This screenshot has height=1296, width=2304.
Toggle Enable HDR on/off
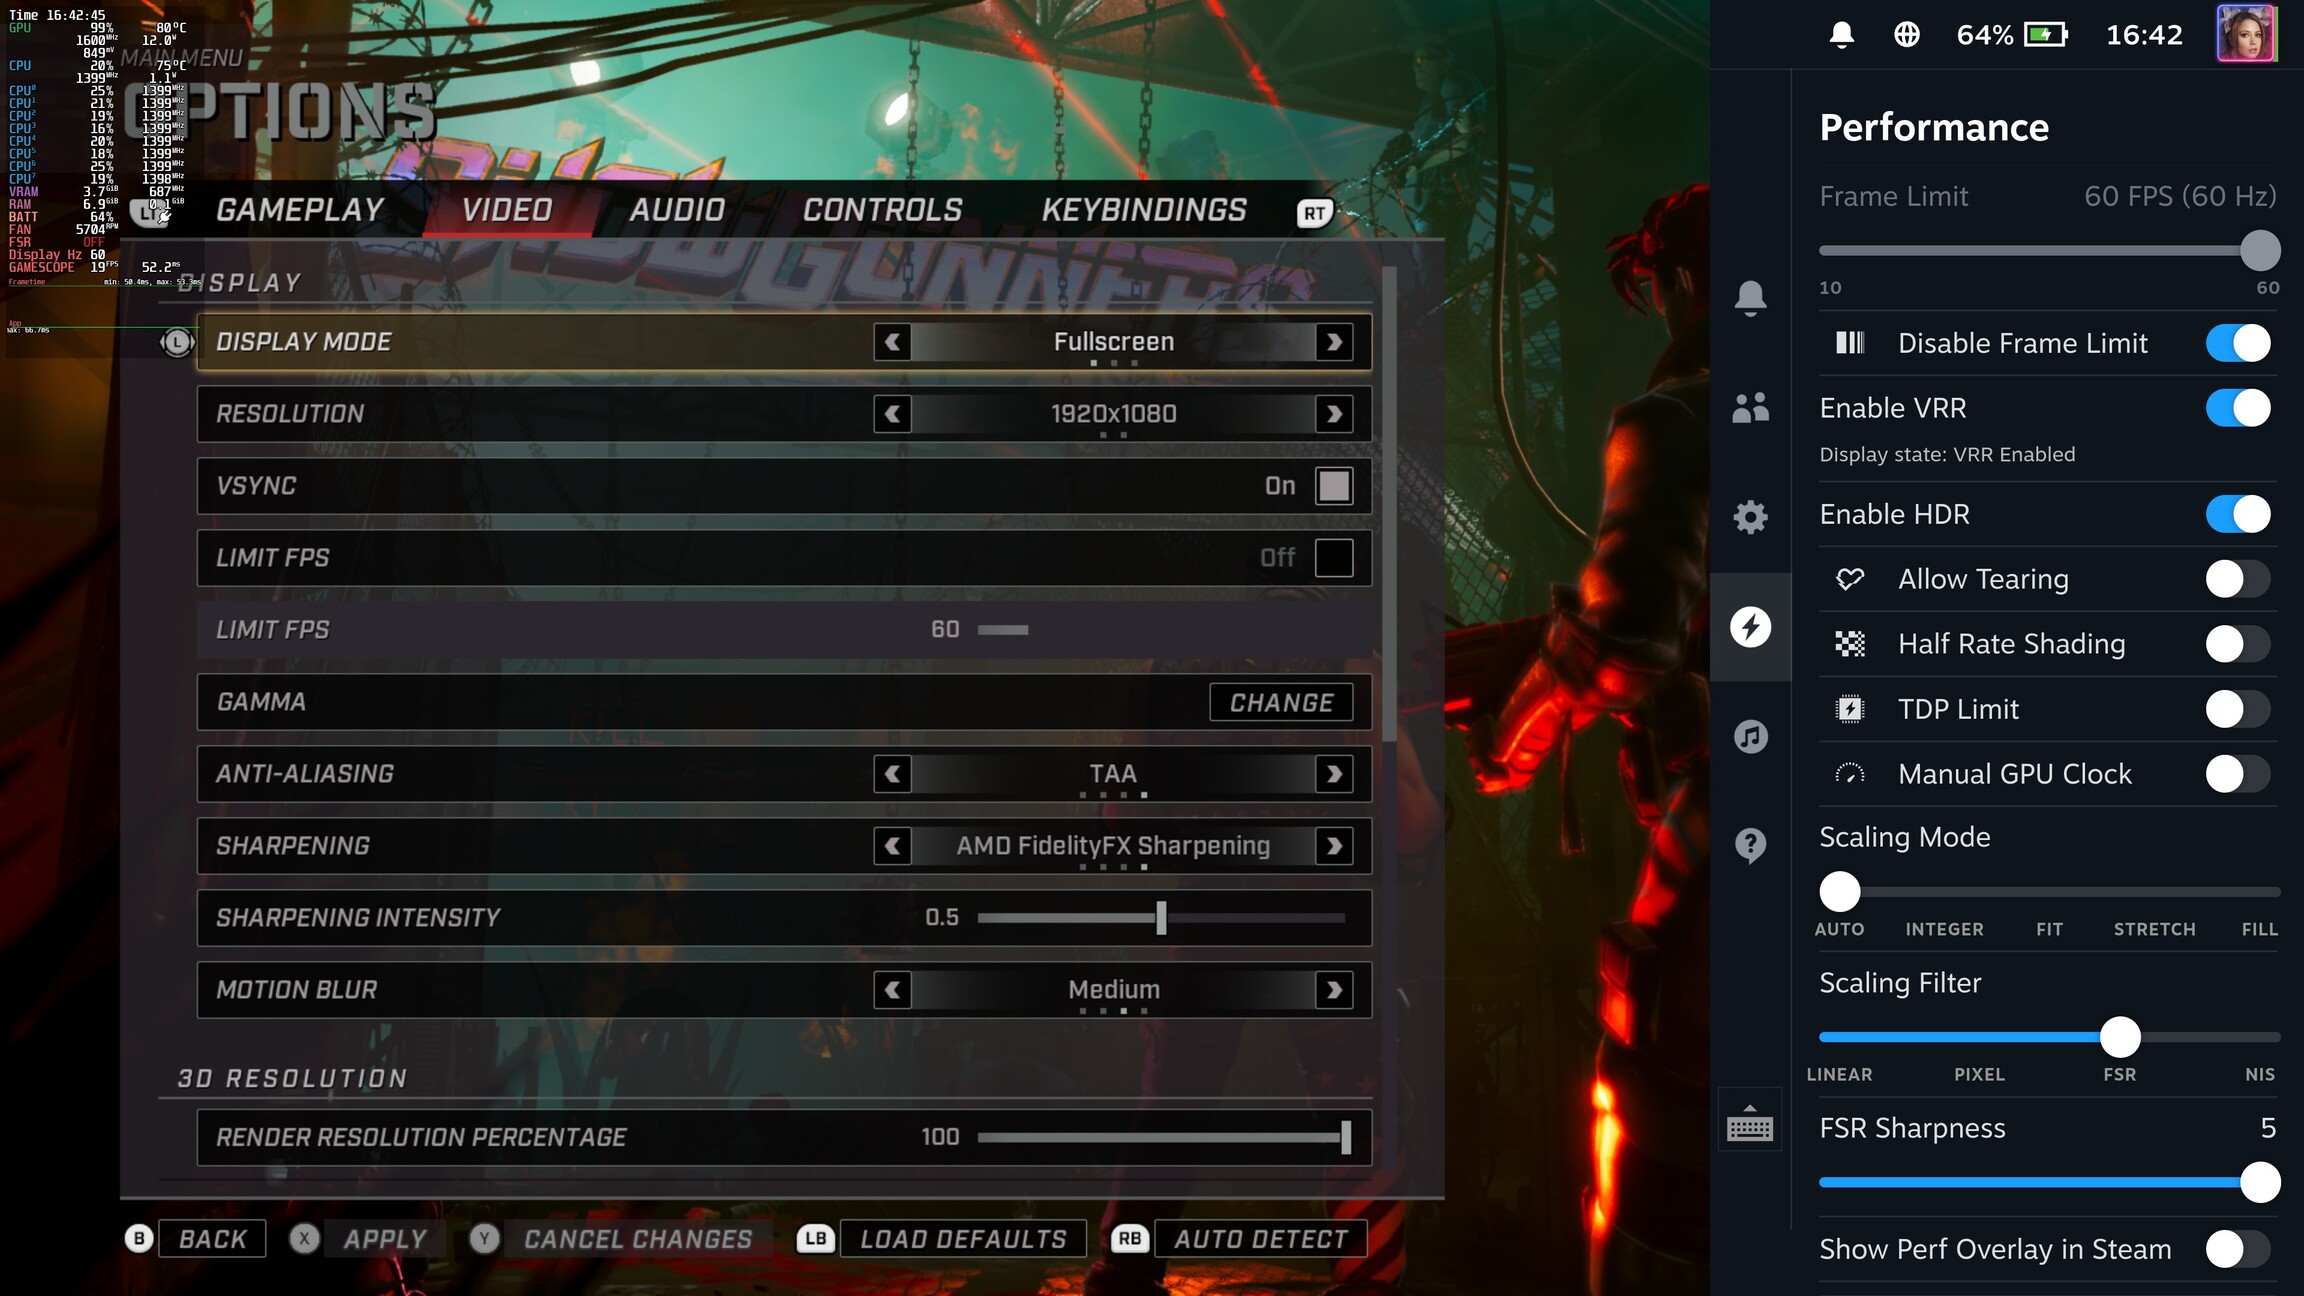point(2241,514)
